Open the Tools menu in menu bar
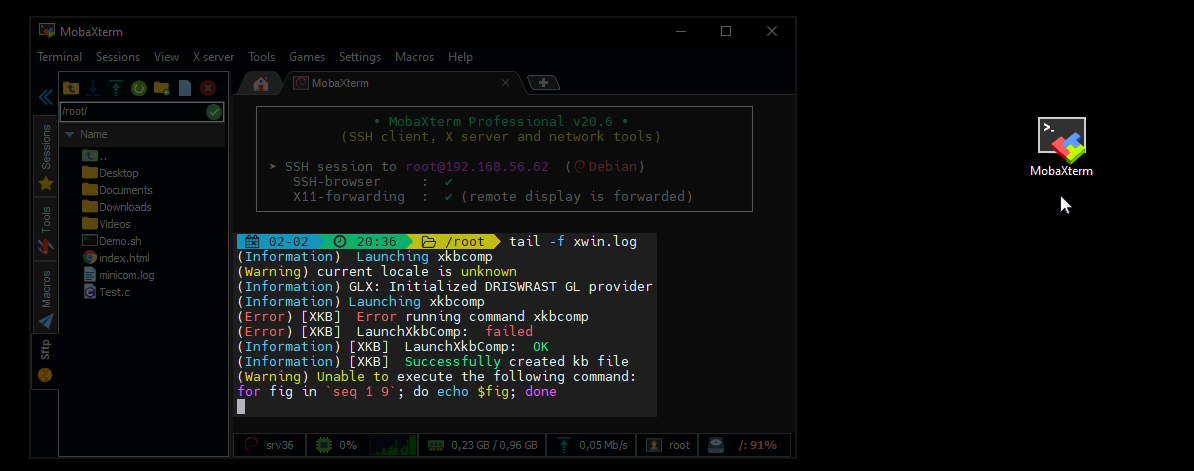The height and width of the screenshot is (471, 1194). [x=261, y=57]
